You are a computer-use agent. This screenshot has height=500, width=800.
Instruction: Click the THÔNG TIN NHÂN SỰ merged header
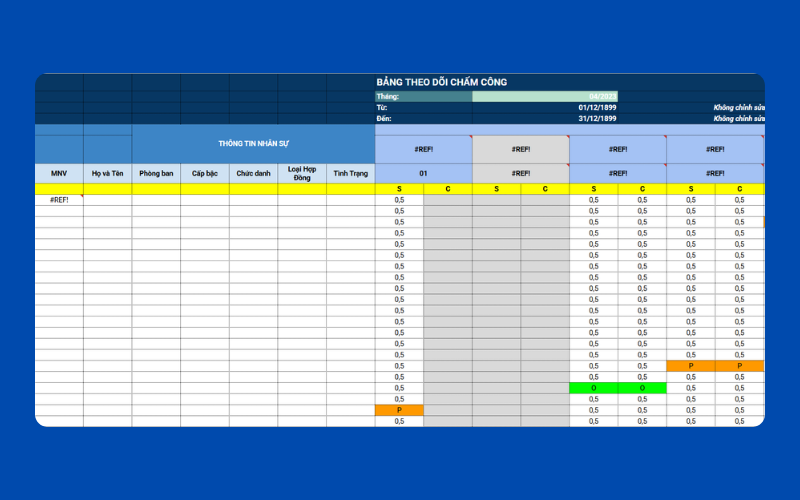(253, 144)
